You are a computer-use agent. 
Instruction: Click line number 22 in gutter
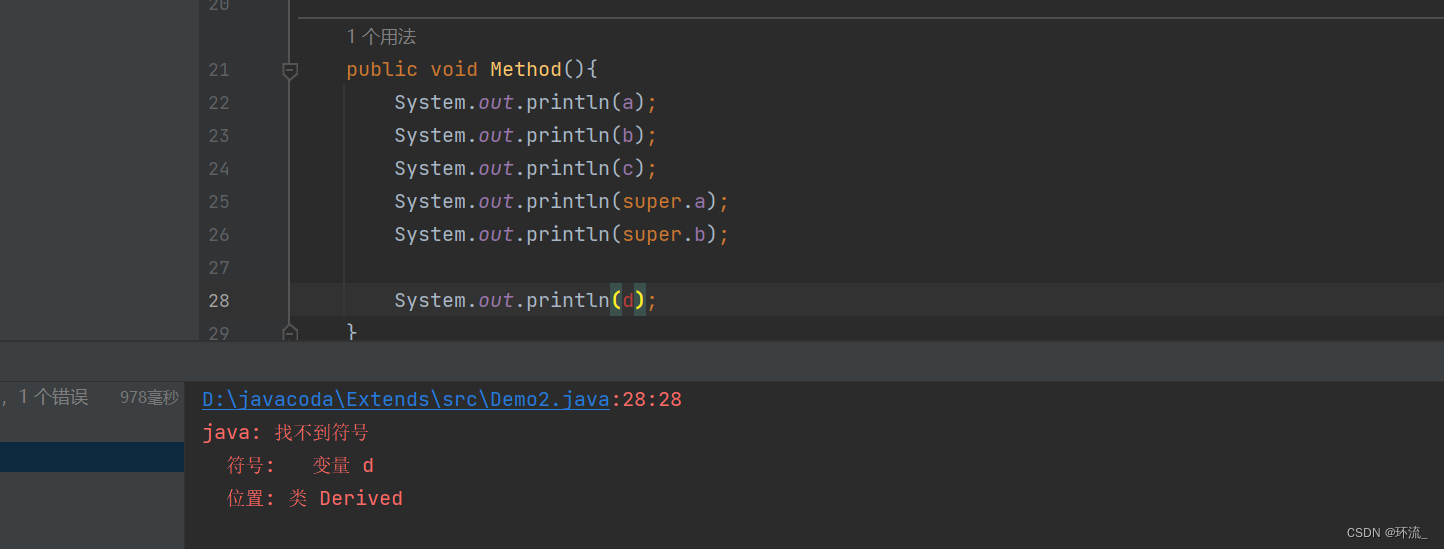[x=218, y=102]
